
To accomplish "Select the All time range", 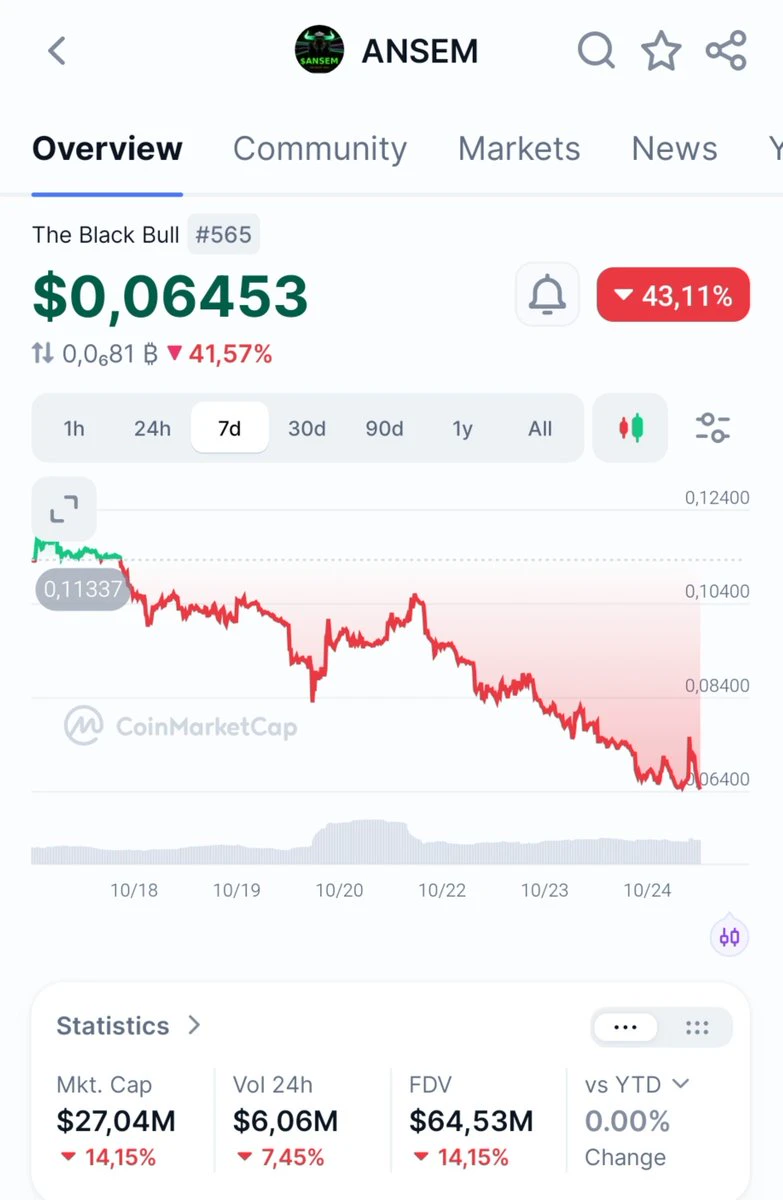I will tap(540, 428).
